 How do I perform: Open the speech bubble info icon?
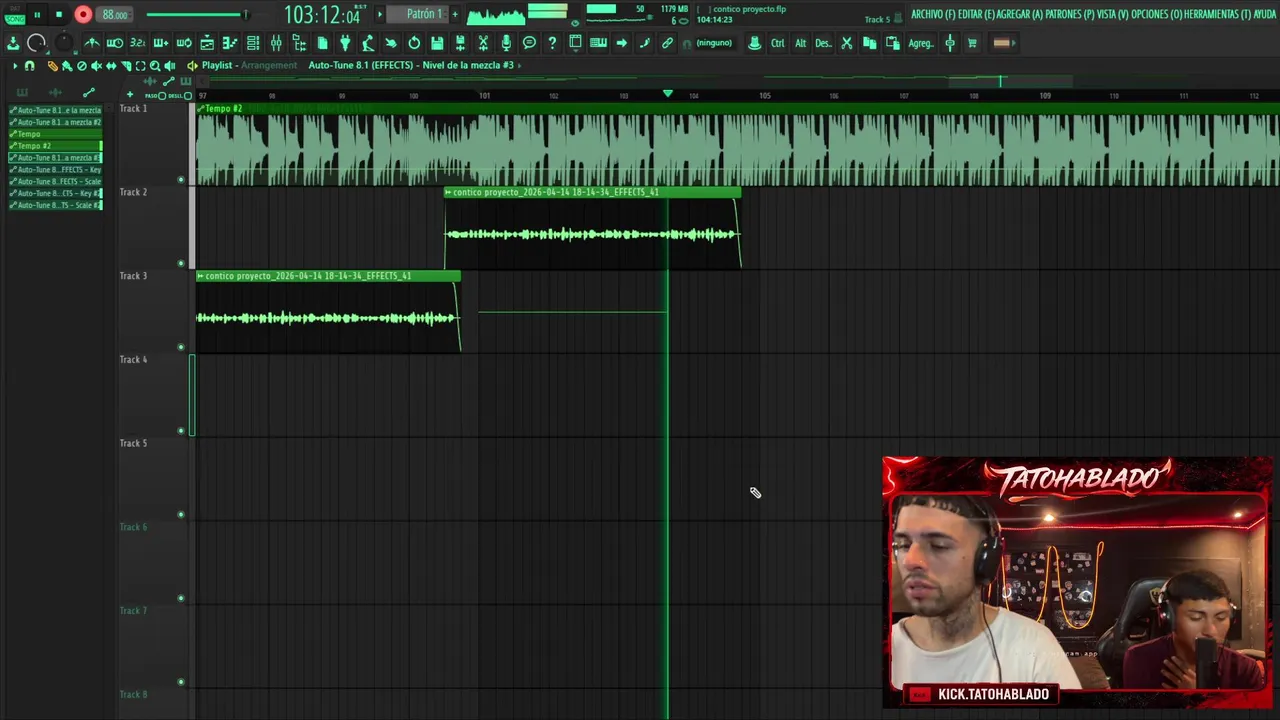[529, 43]
